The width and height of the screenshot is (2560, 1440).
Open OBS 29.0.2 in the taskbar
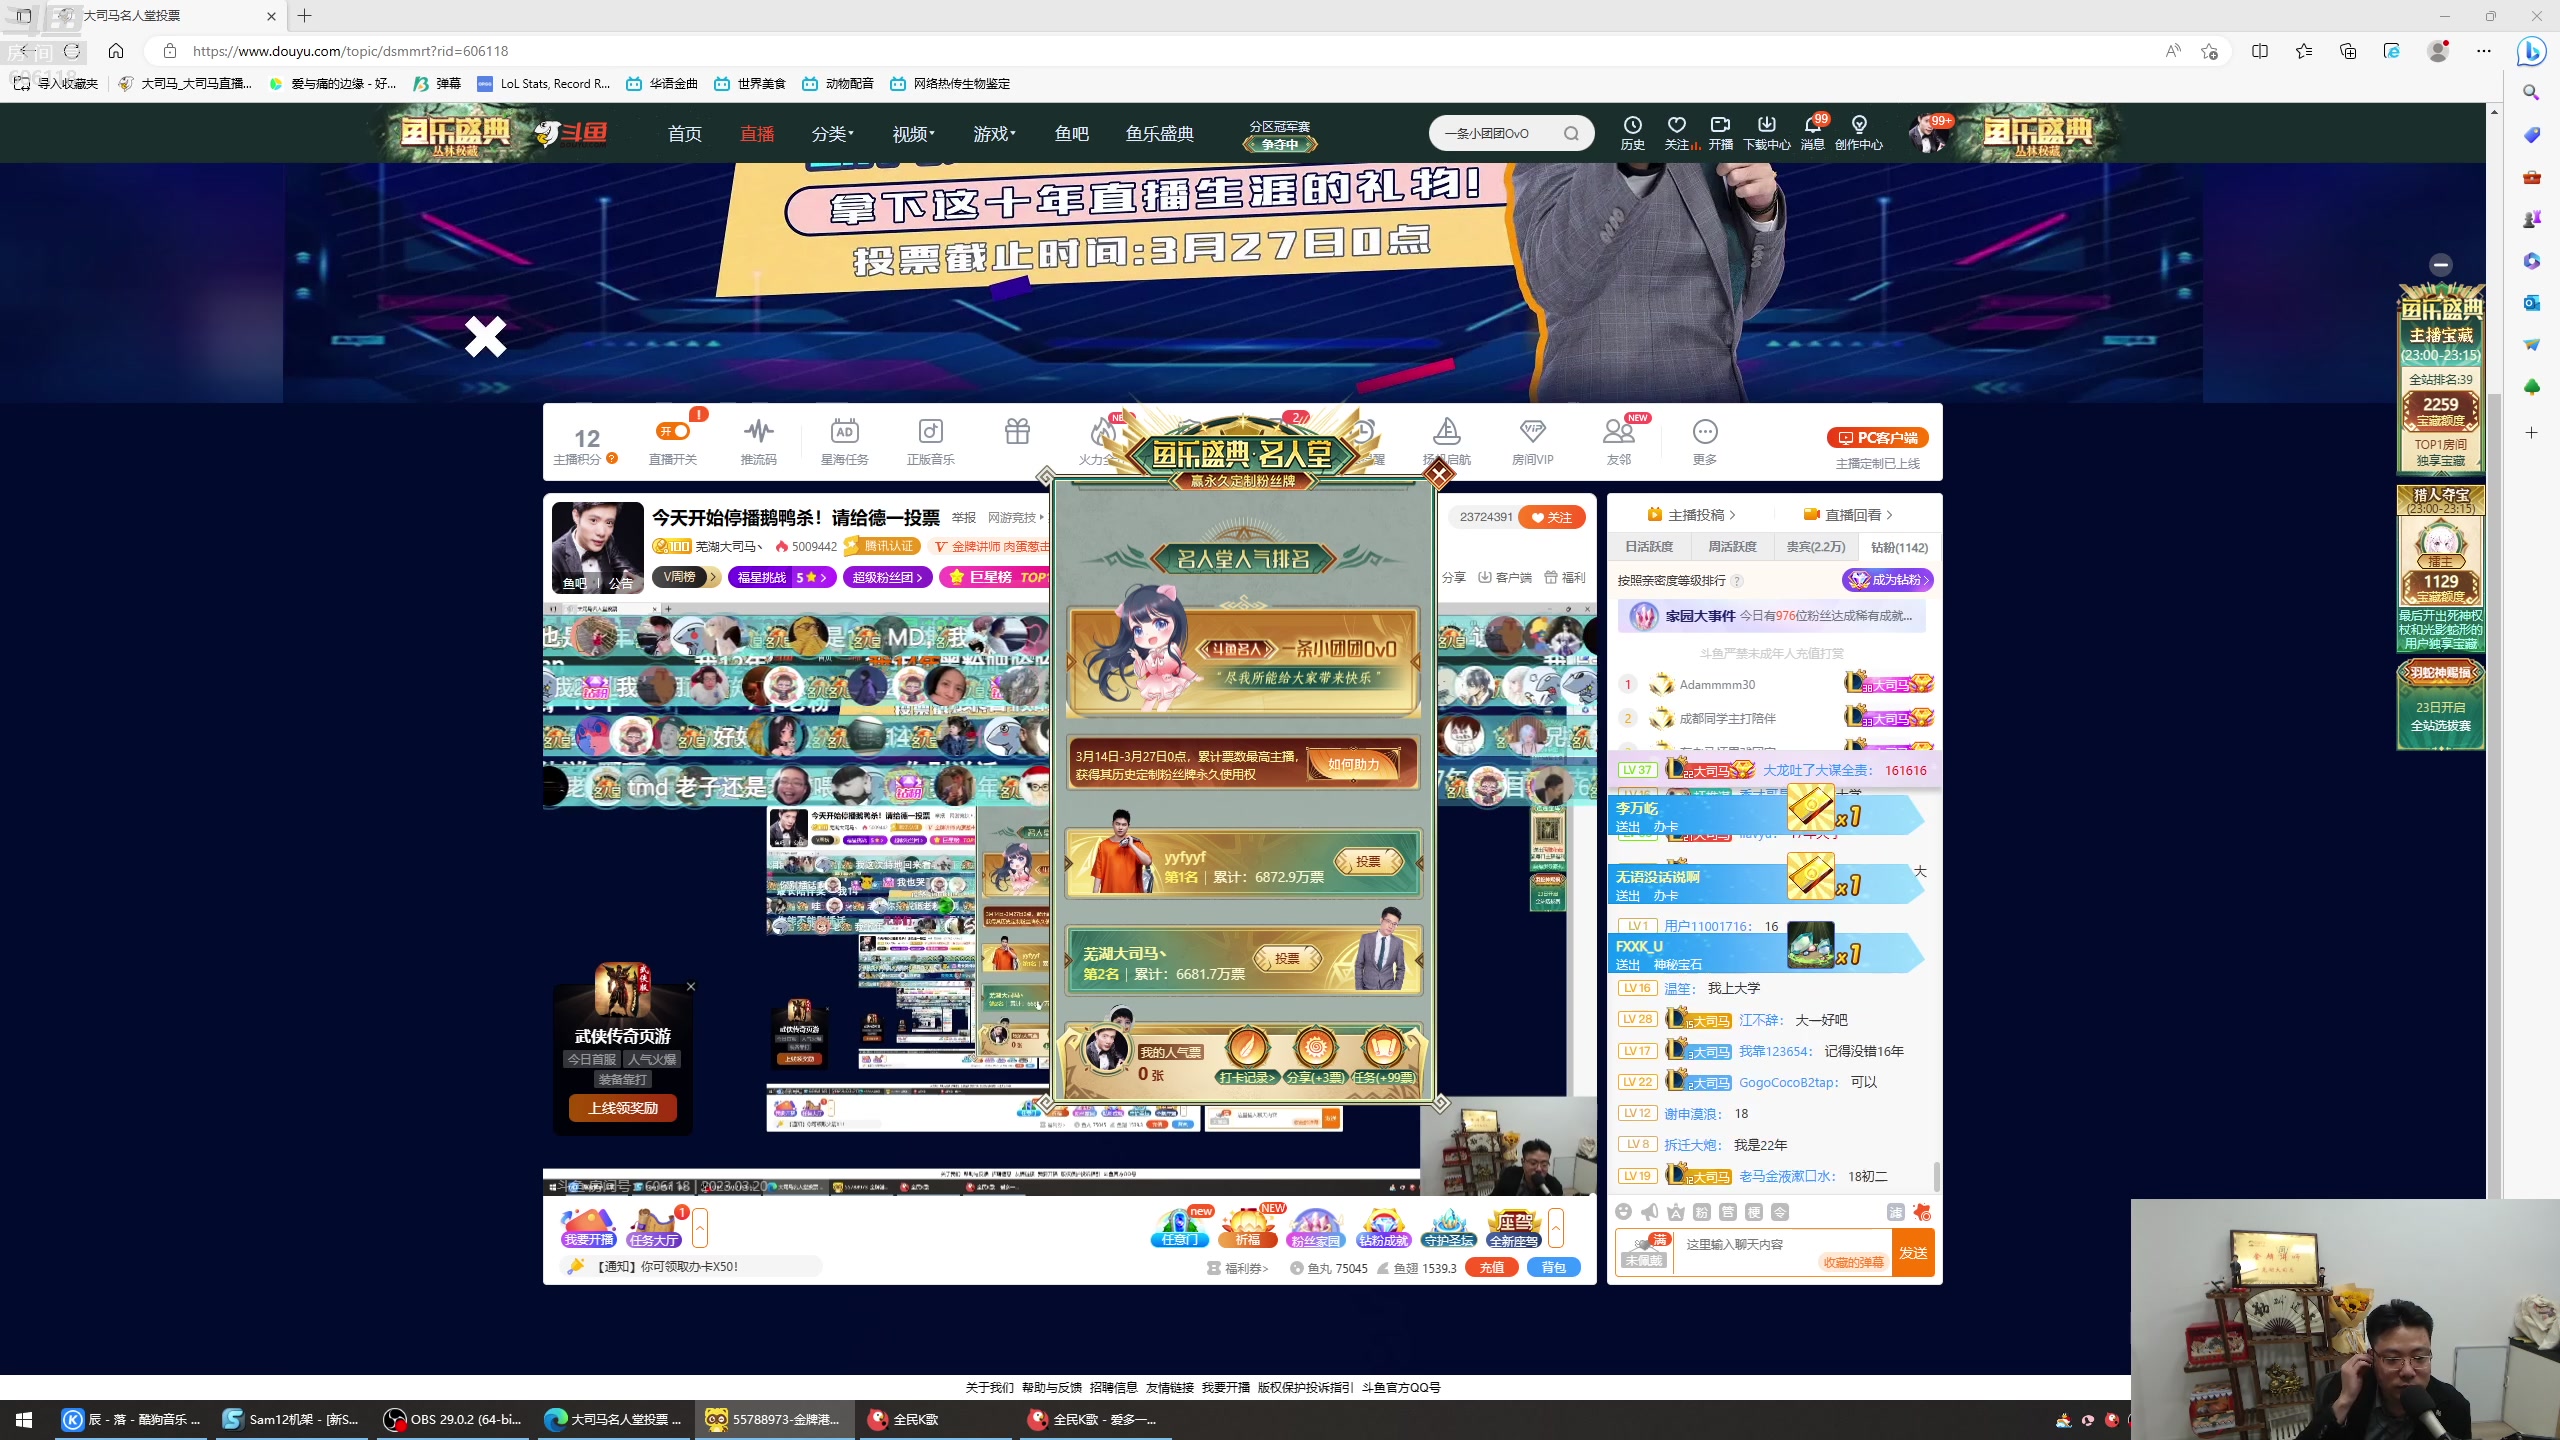tap(453, 1419)
